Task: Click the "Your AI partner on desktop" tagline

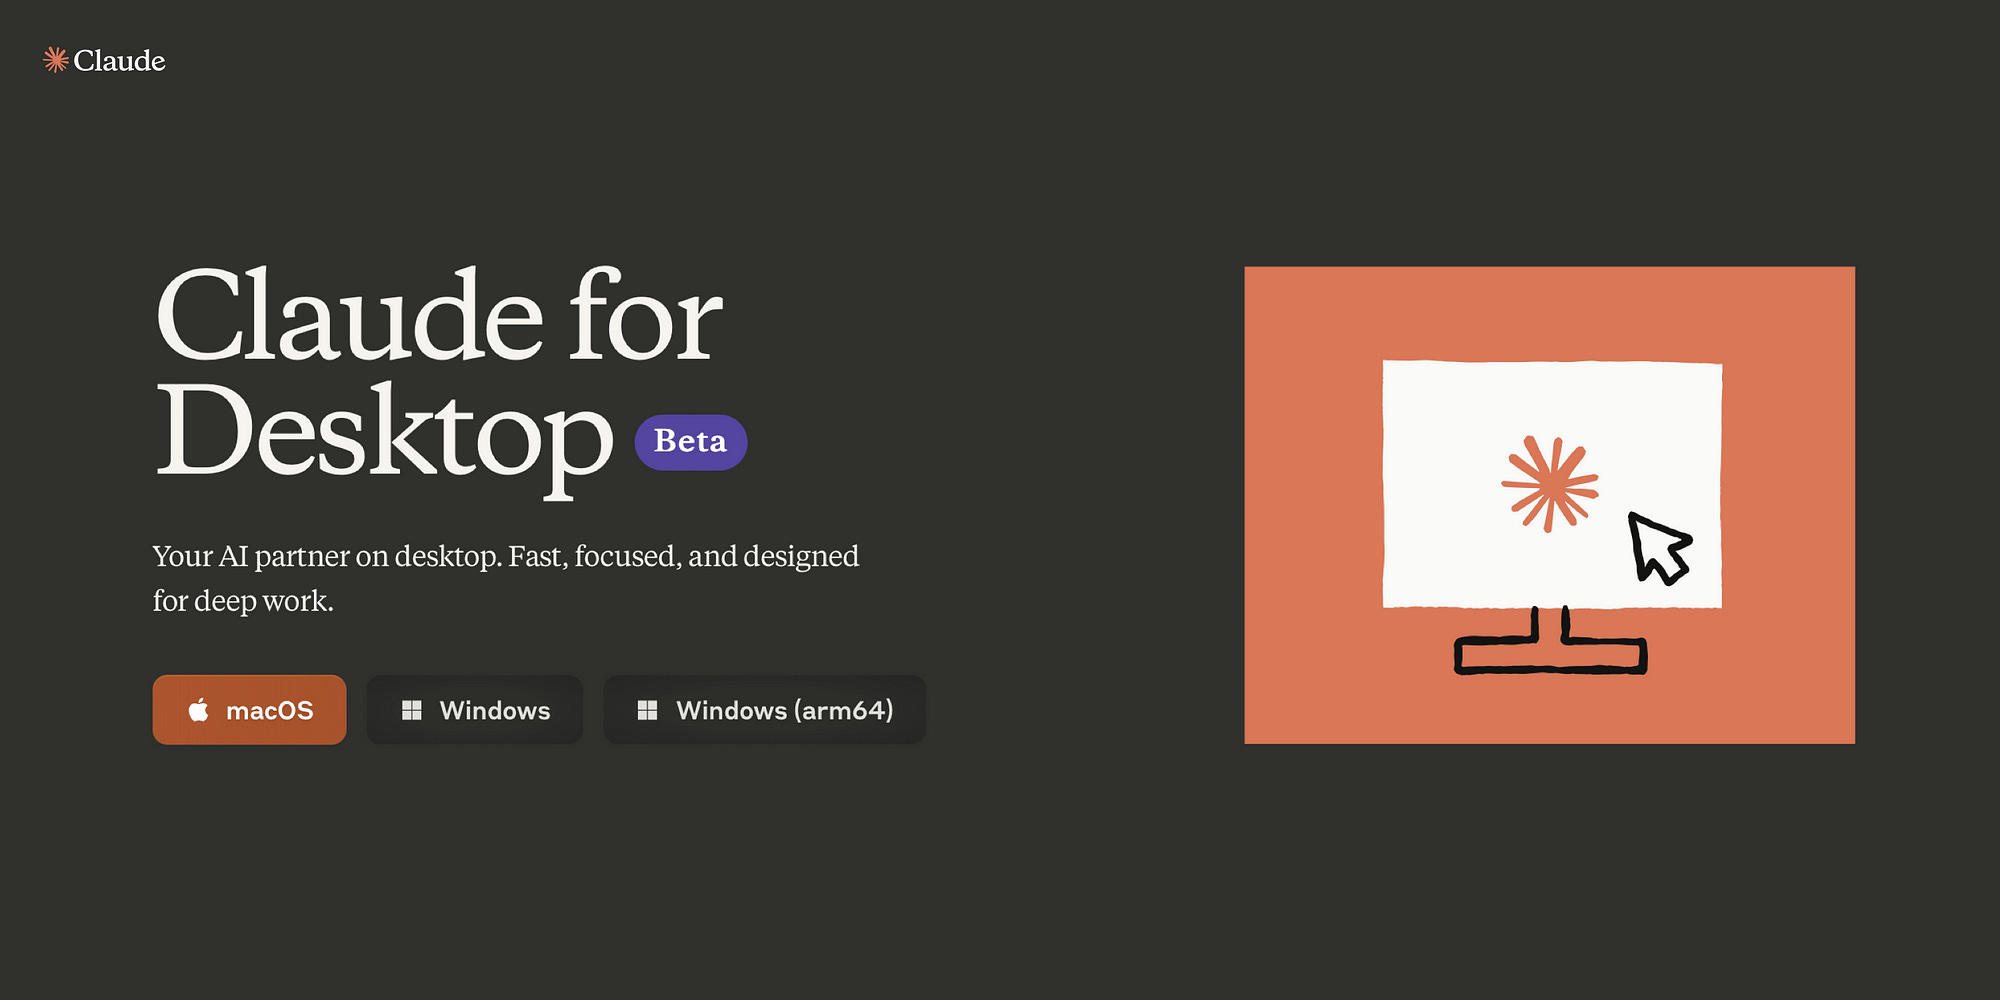Action: (x=506, y=578)
